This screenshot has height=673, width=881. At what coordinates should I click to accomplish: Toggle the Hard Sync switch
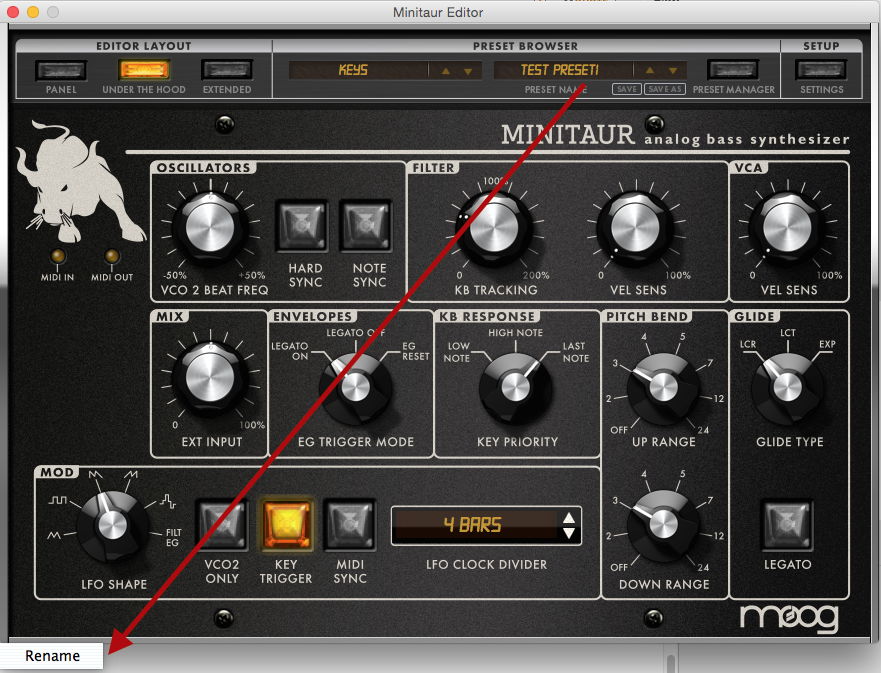(303, 225)
